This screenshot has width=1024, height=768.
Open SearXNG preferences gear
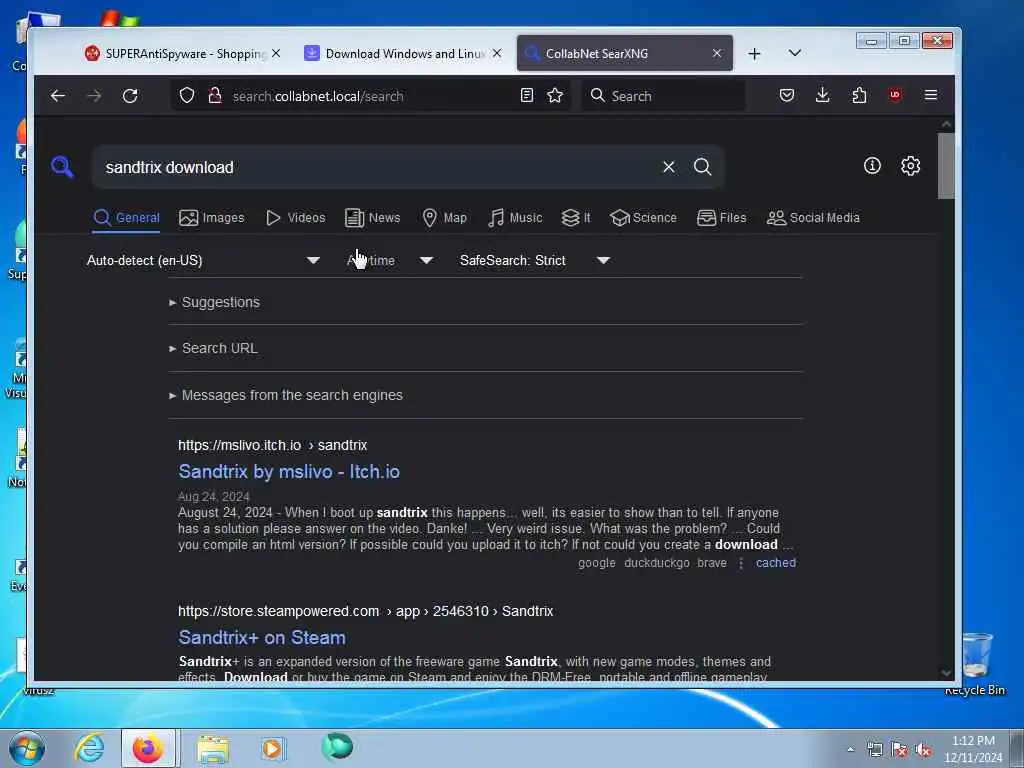[x=910, y=166]
